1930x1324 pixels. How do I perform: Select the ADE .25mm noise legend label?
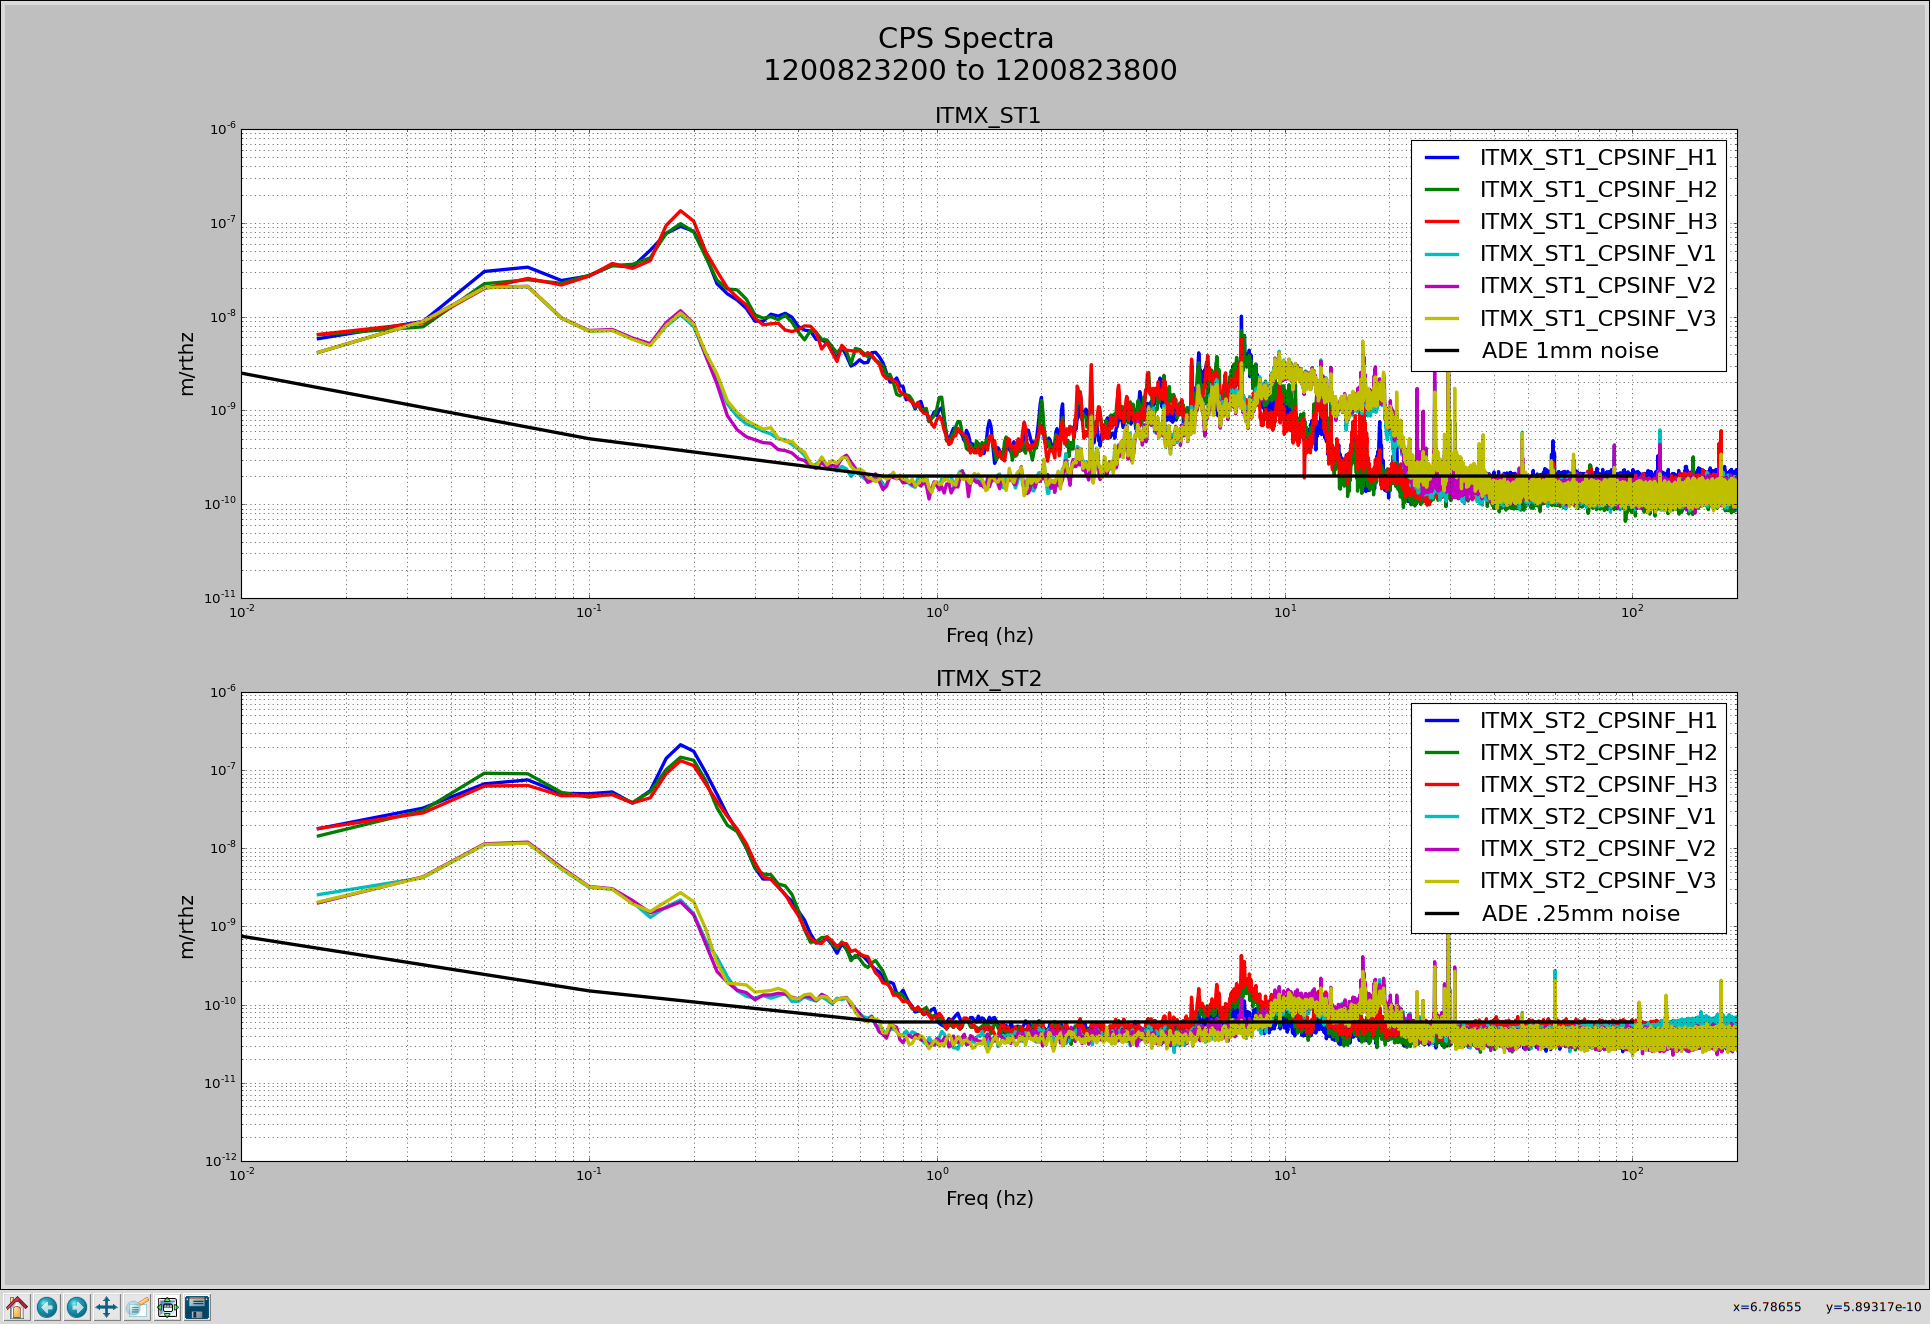[x=1580, y=914]
